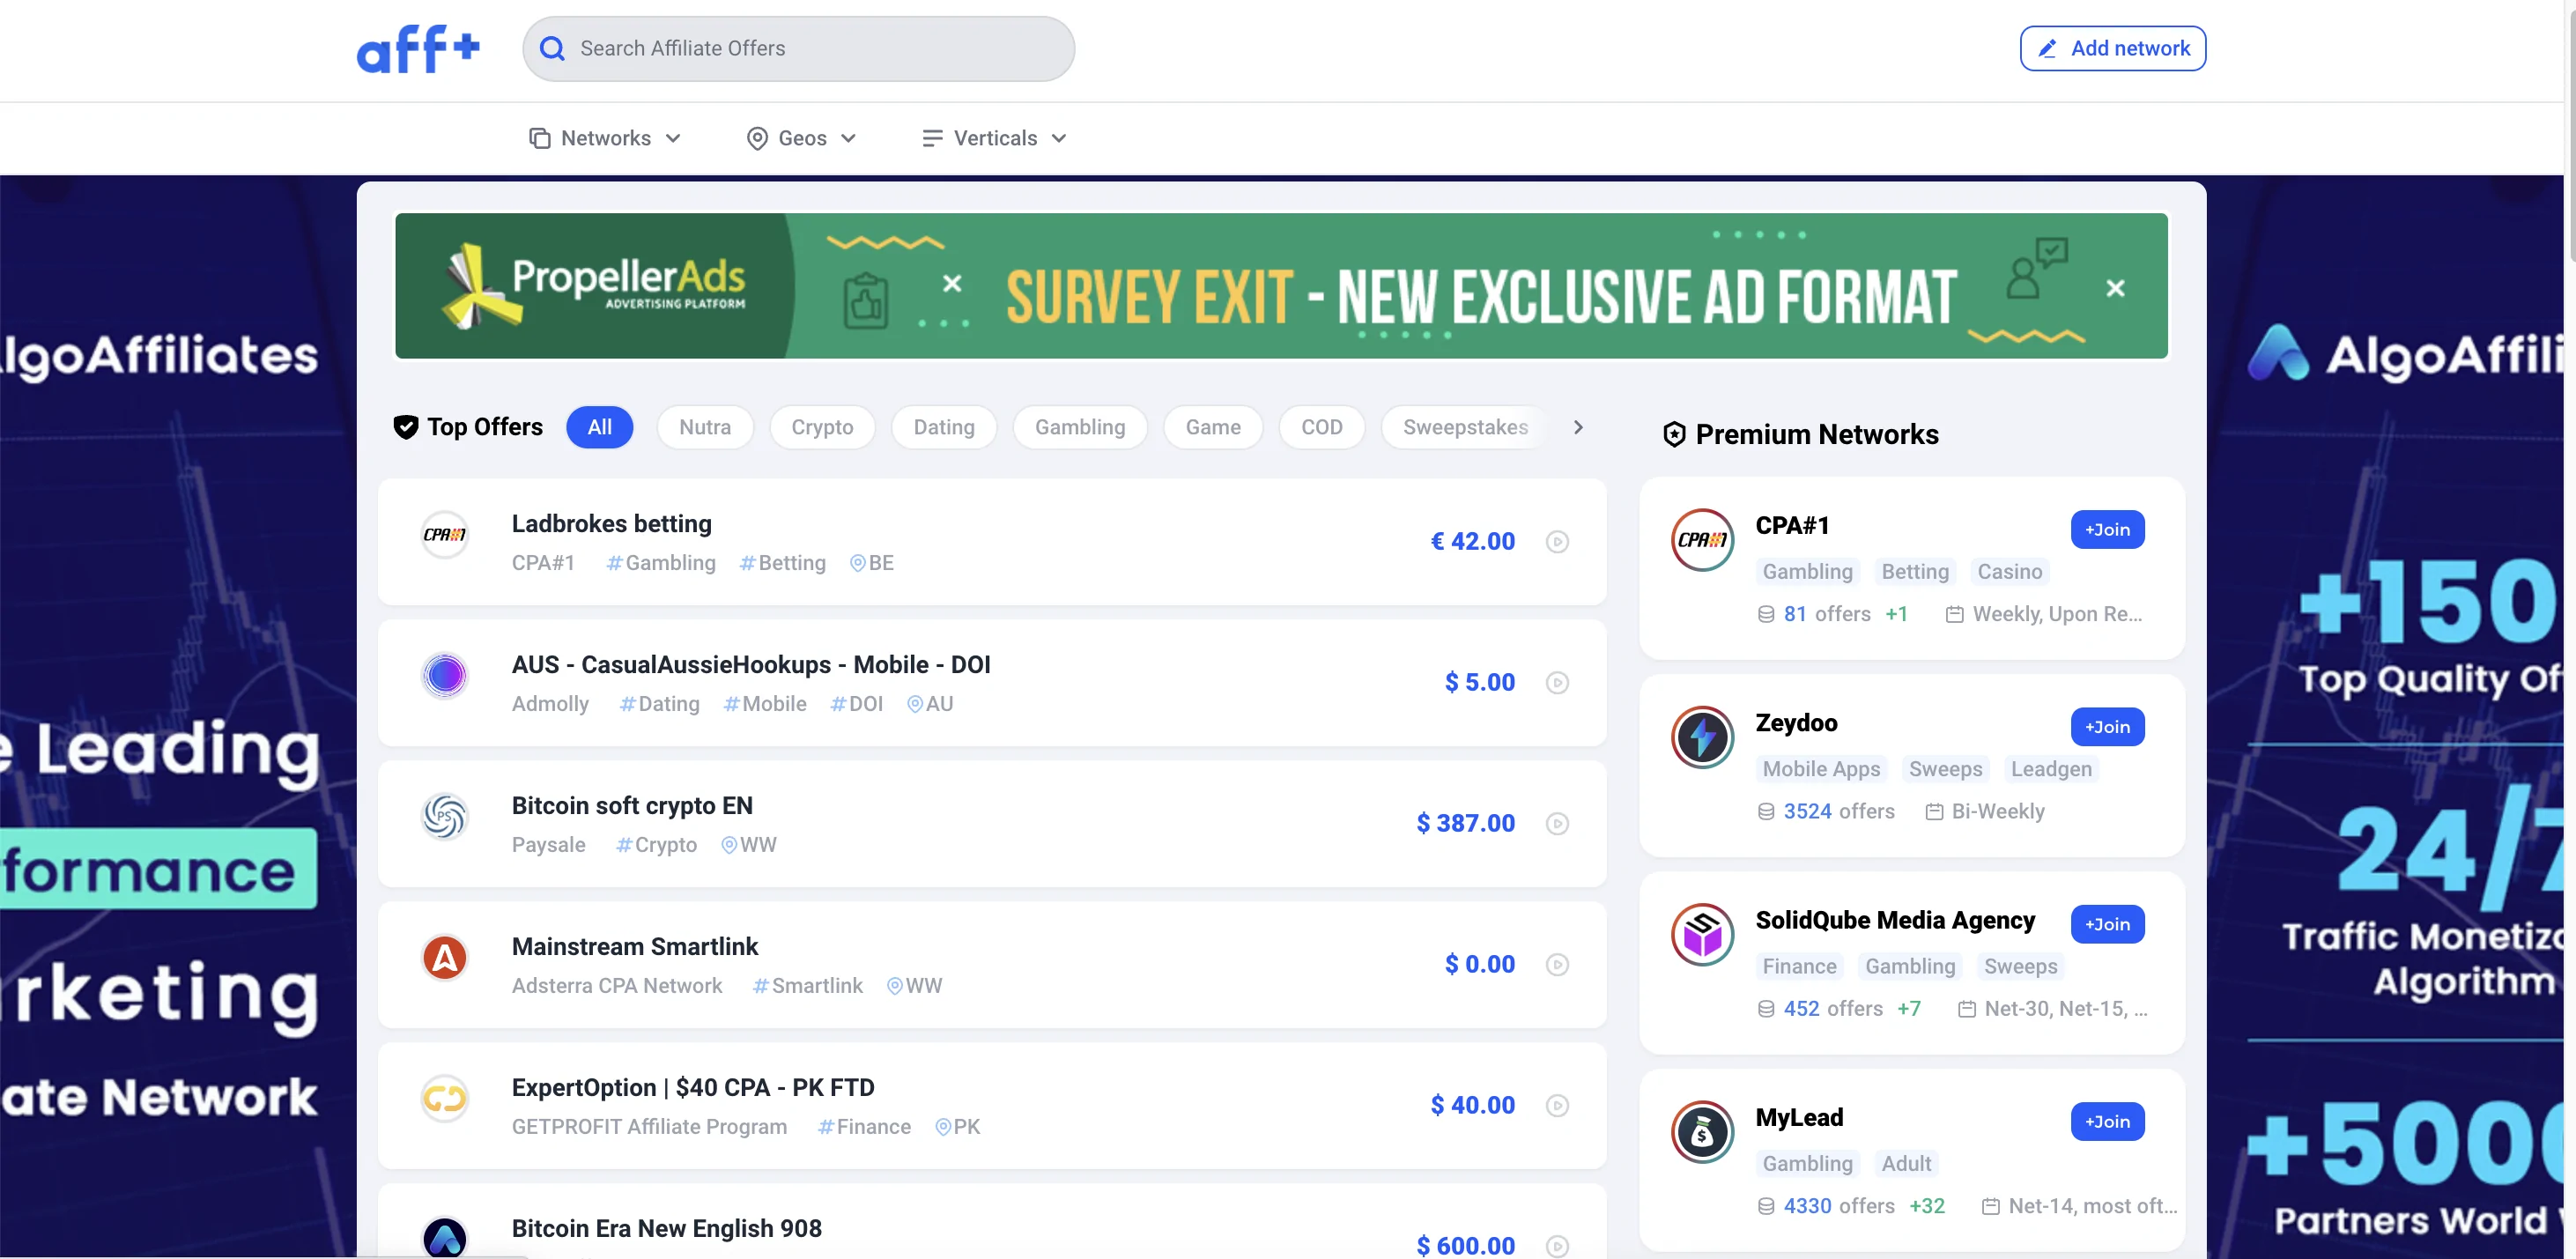
Task: Click the play icon on Ladbrokes betting
Action: [1557, 541]
